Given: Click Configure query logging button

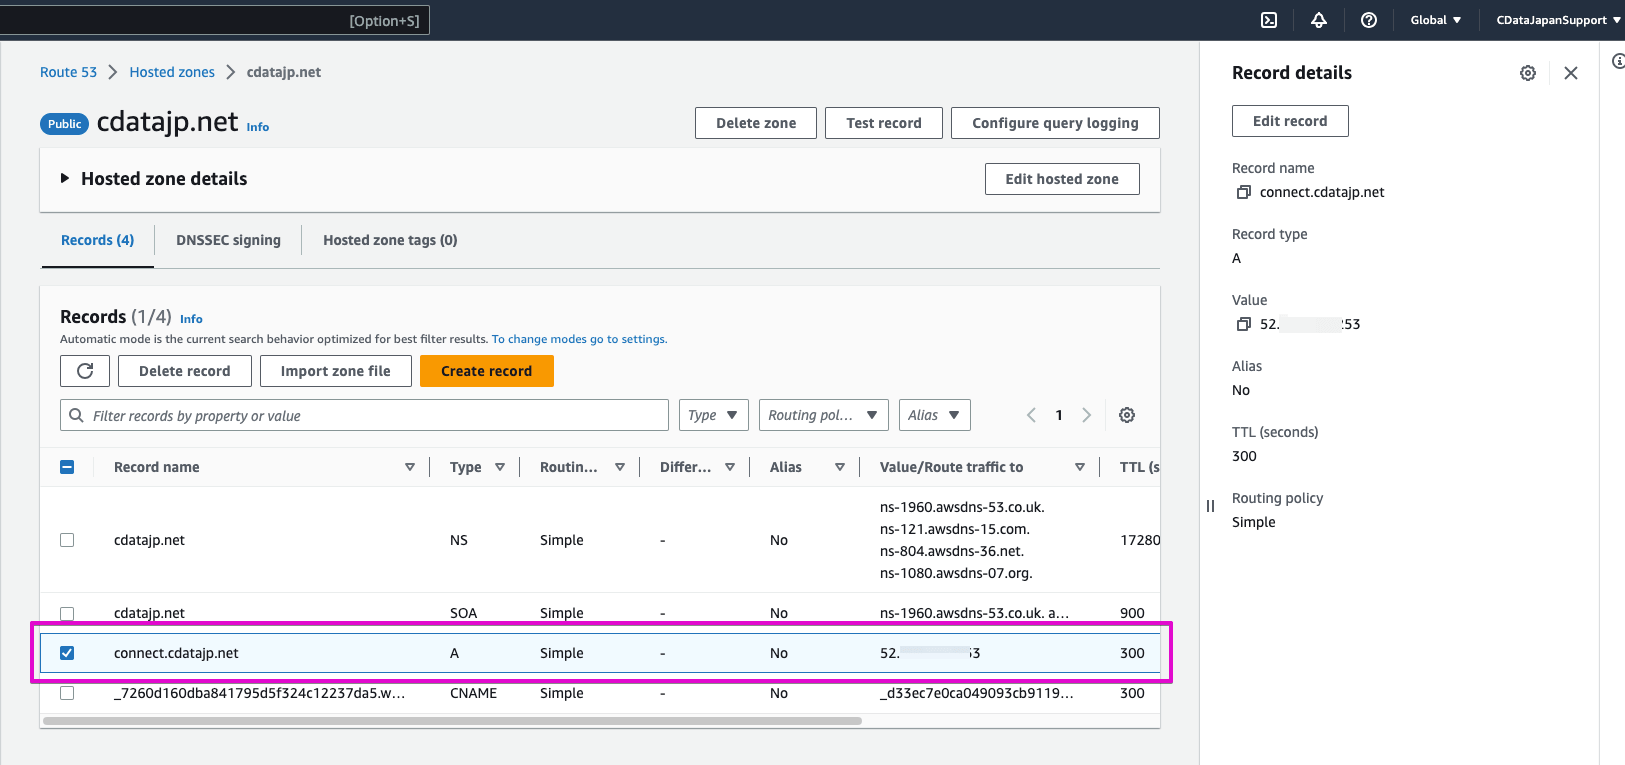Looking at the screenshot, I should click(x=1055, y=123).
